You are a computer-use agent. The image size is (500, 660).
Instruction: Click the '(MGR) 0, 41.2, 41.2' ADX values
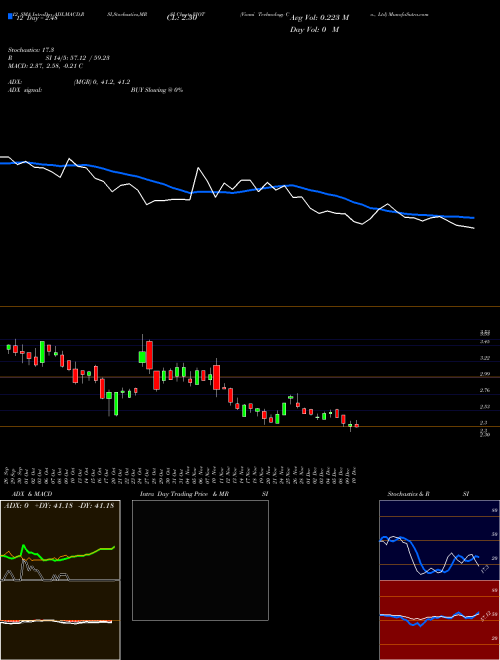click(102, 82)
